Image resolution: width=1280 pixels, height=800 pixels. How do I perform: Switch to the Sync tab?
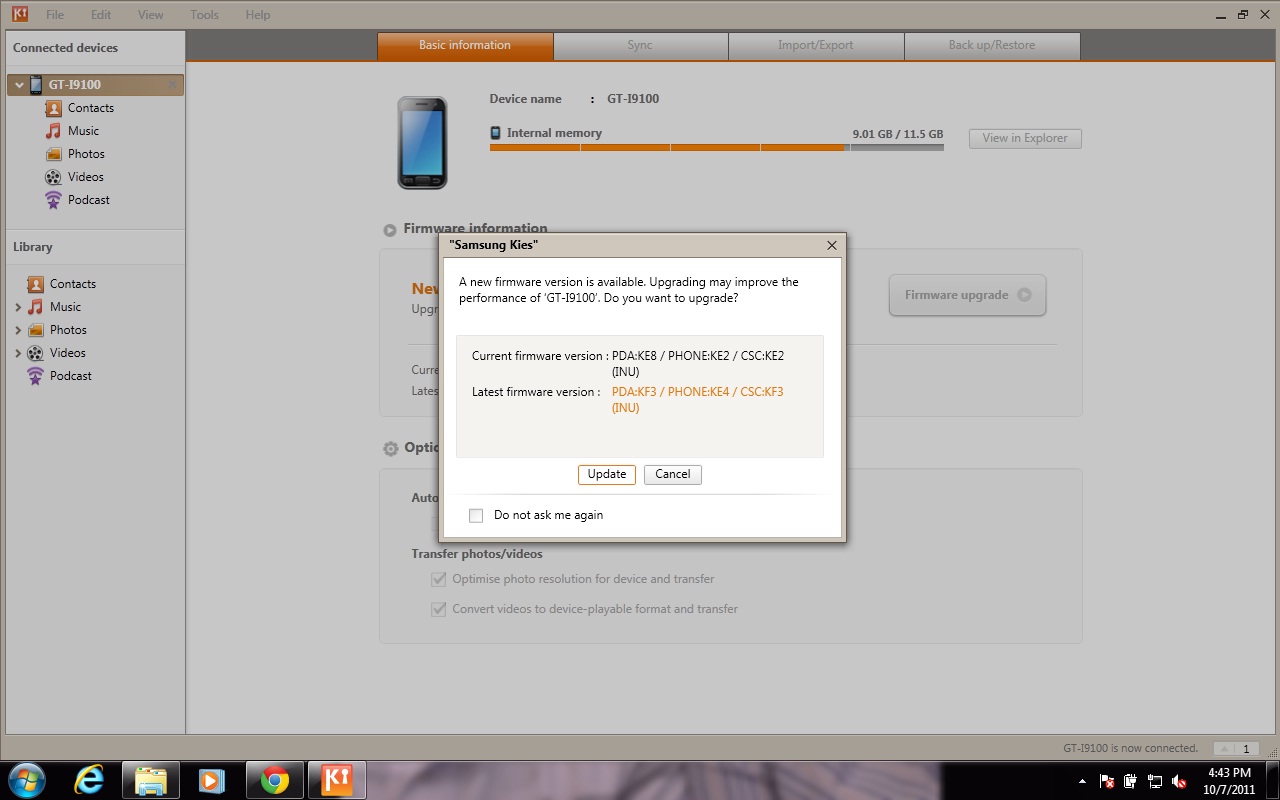click(x=640, y=46)
